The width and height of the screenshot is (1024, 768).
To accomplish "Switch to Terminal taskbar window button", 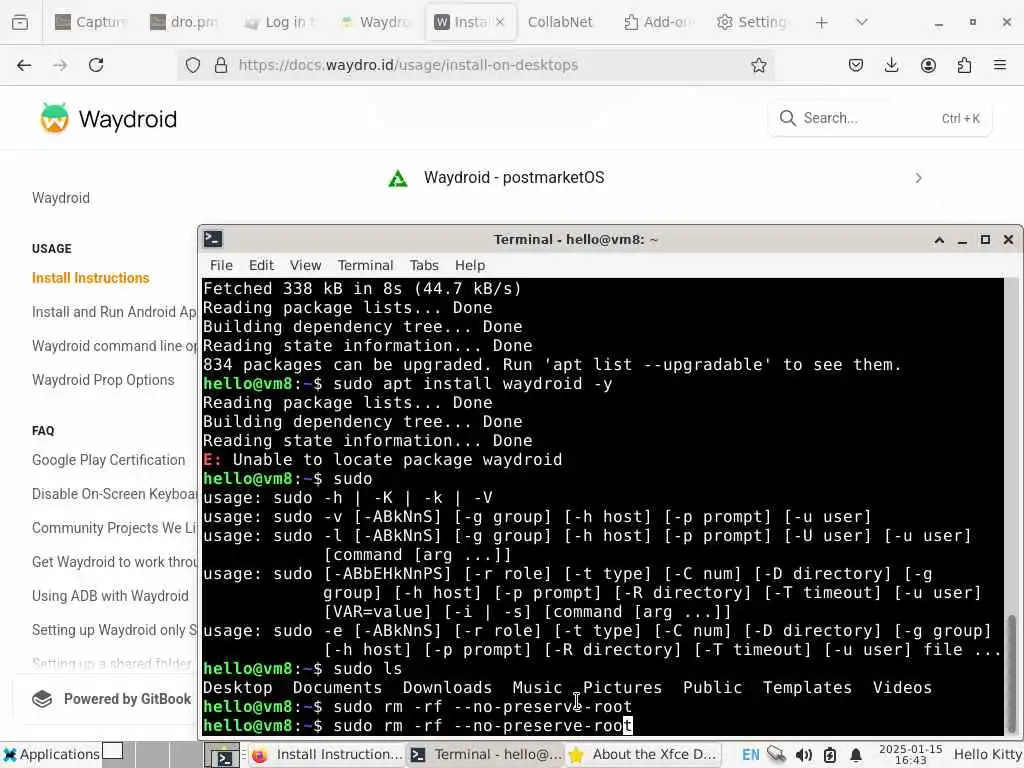I will pos(485,754).
